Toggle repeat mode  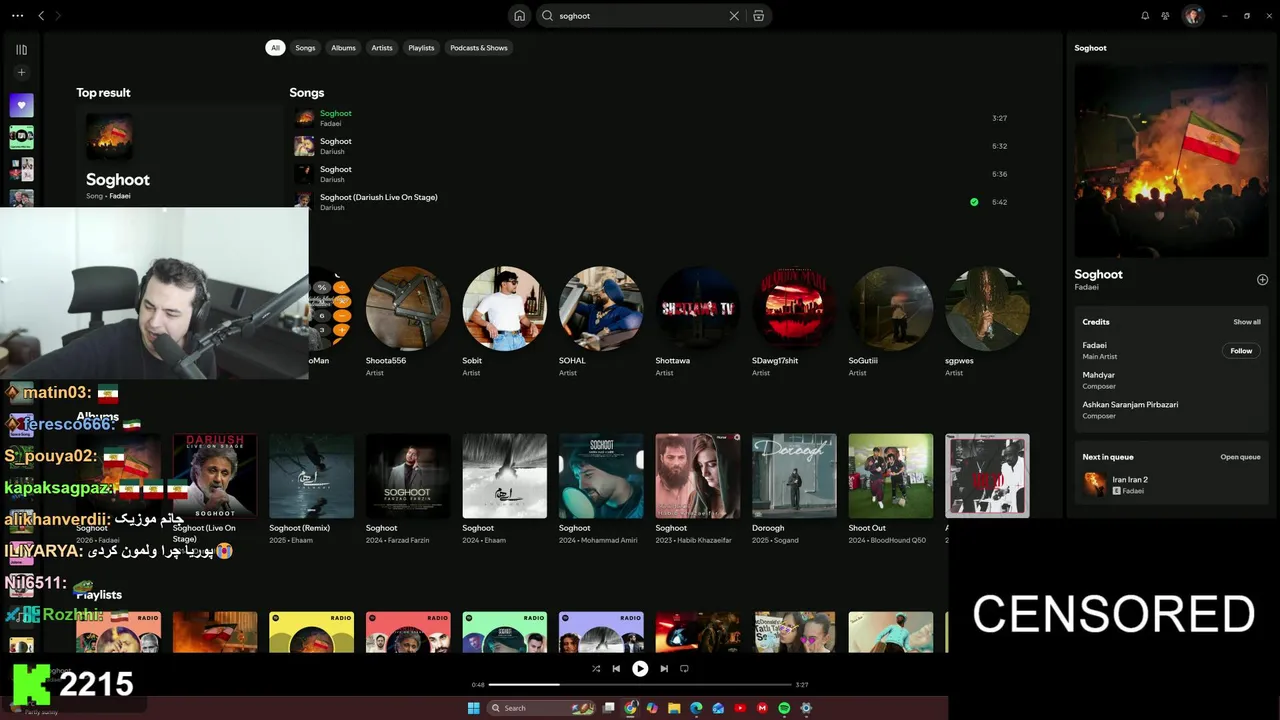[x=684, y=669]
